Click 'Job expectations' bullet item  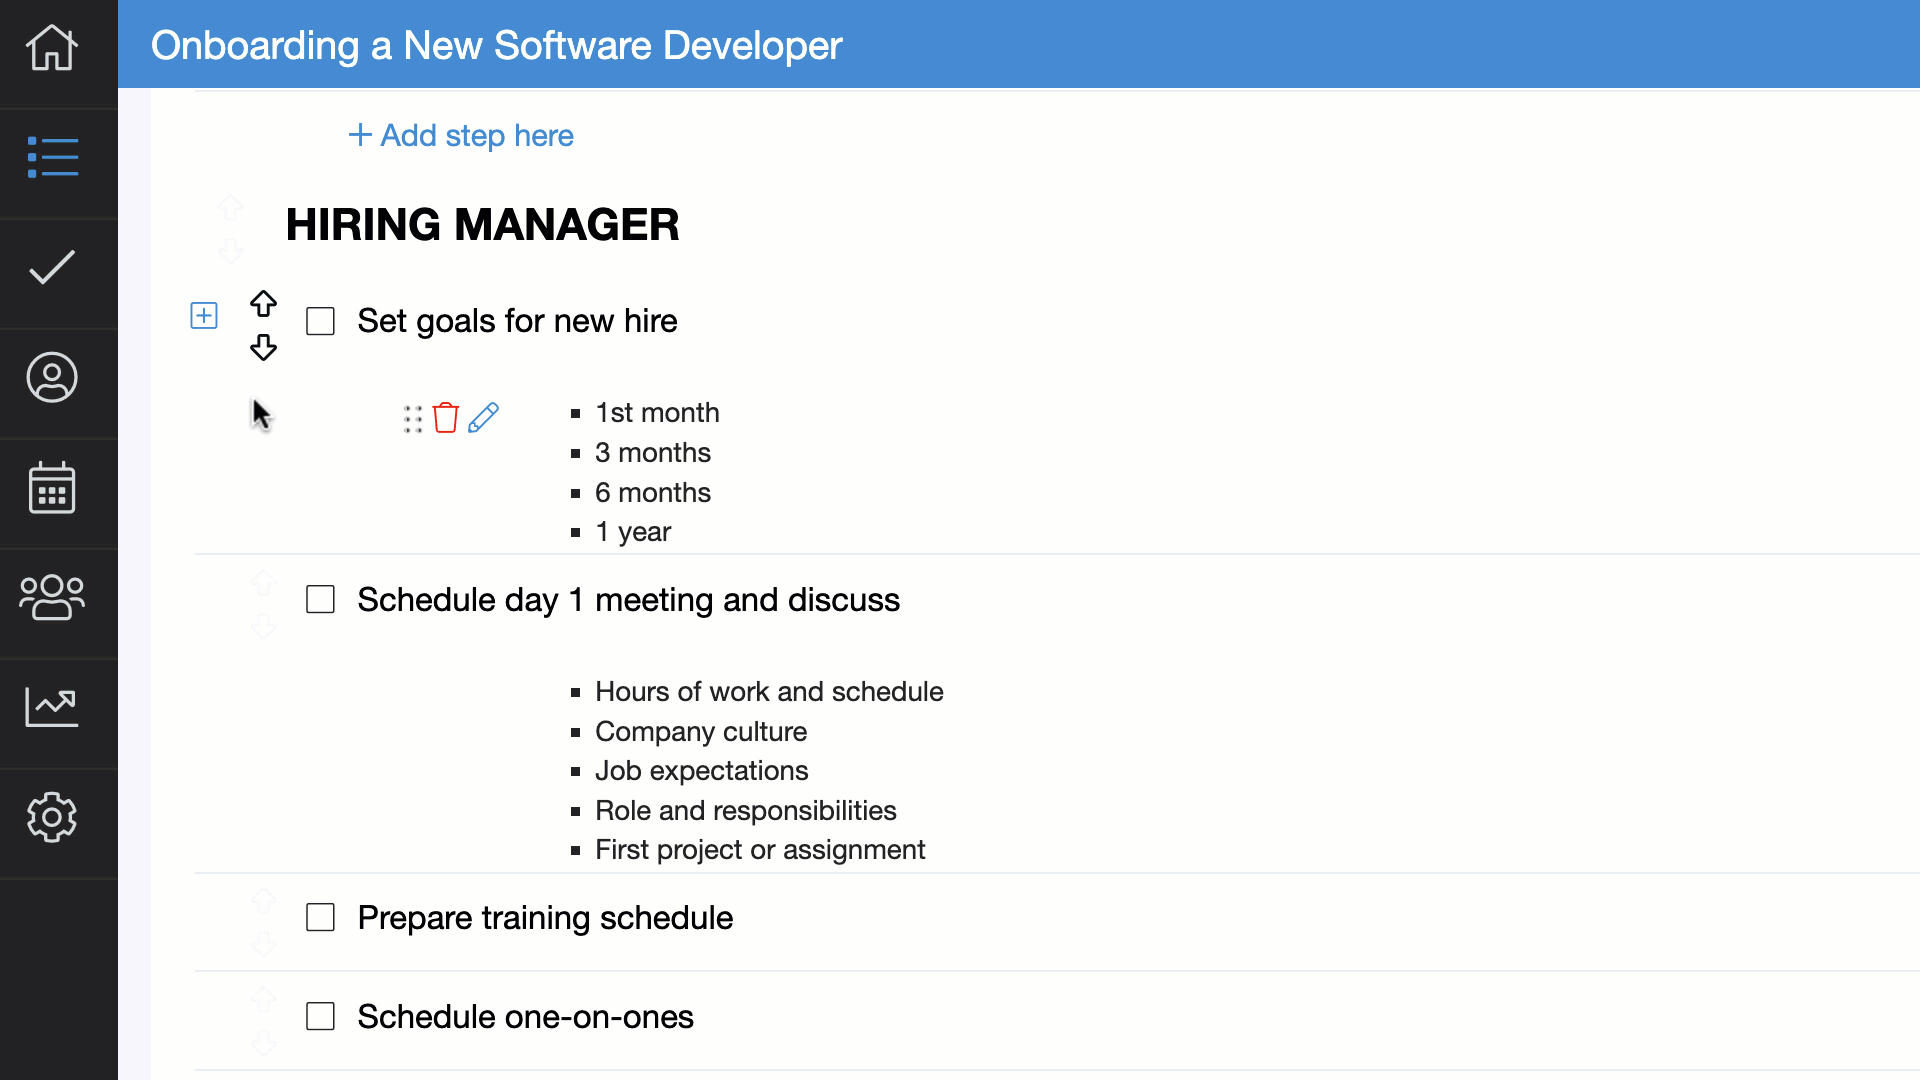click(701, 771)
